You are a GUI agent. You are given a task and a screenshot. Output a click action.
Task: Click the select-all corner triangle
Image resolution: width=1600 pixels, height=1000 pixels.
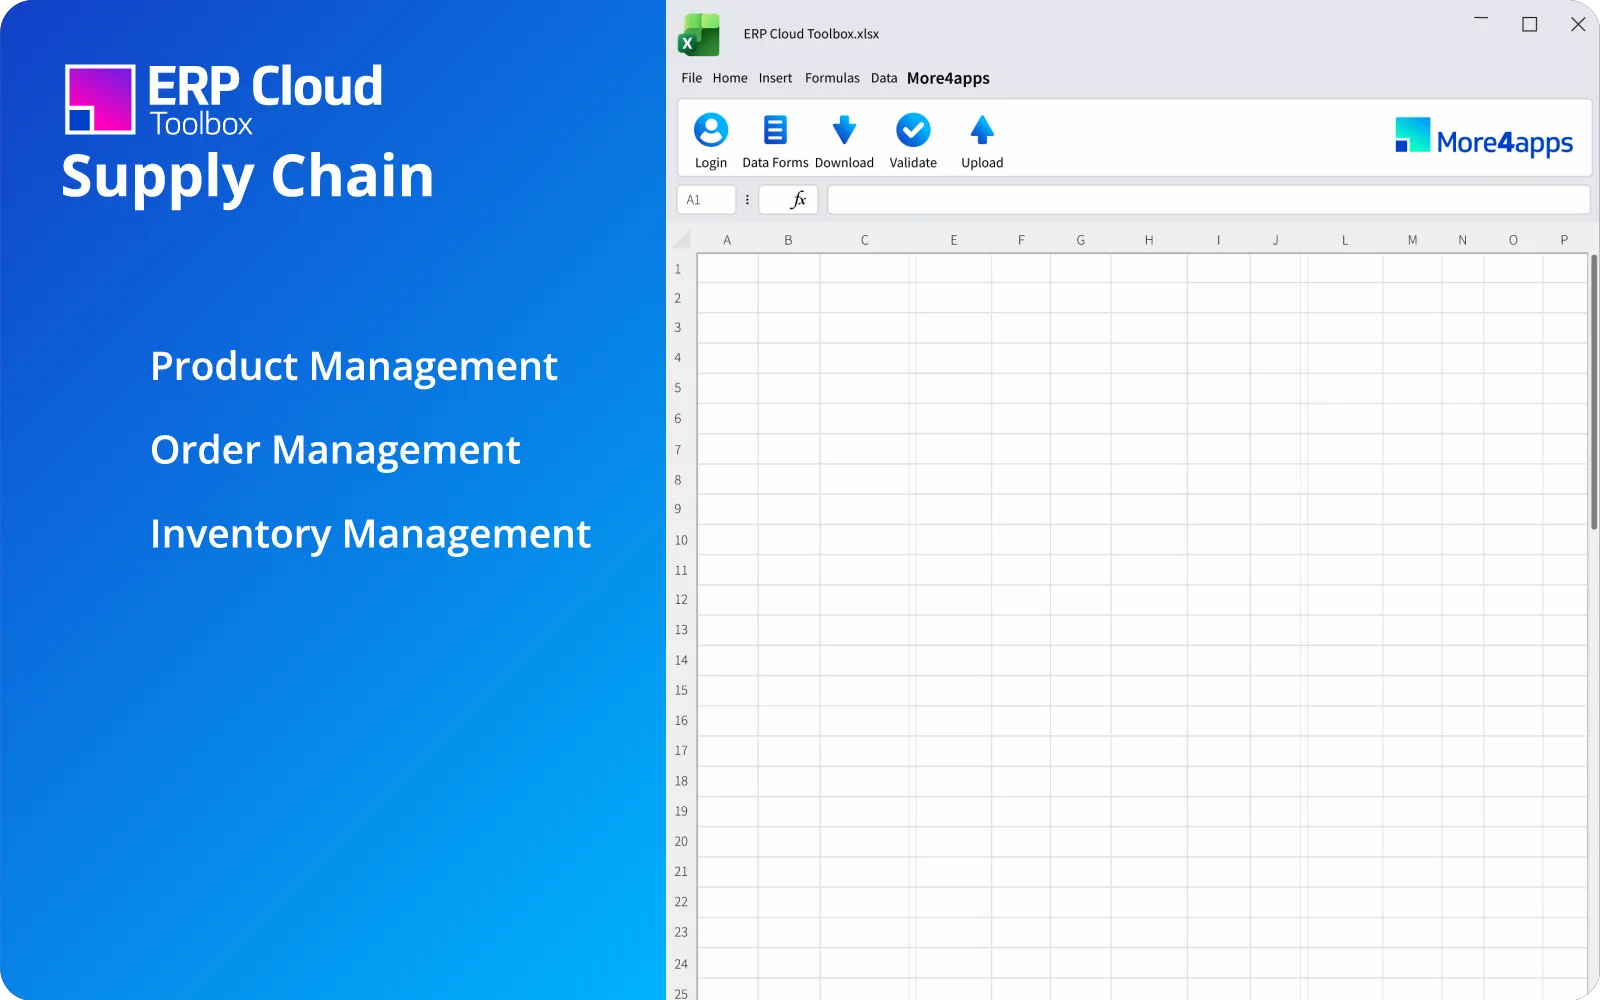683,240
